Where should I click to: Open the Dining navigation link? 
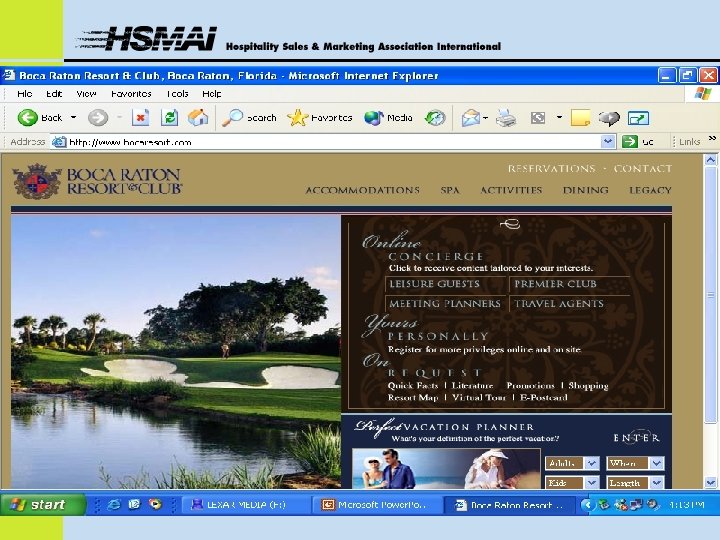(585, 190)
